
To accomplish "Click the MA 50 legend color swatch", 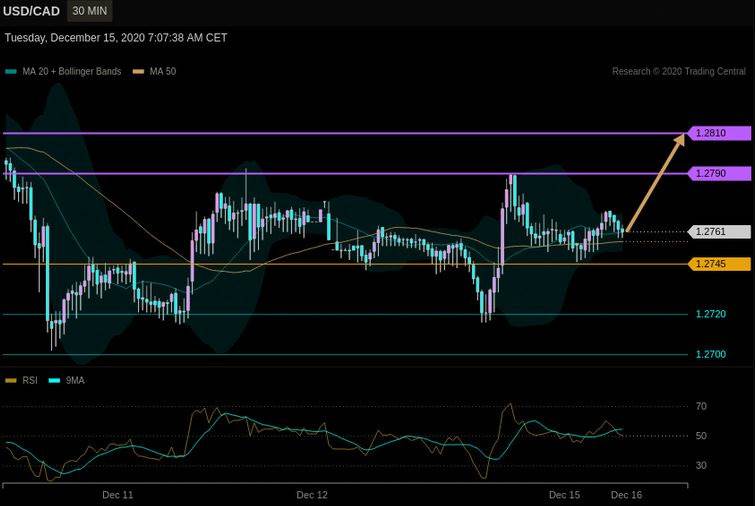I will tap(139, 72).
